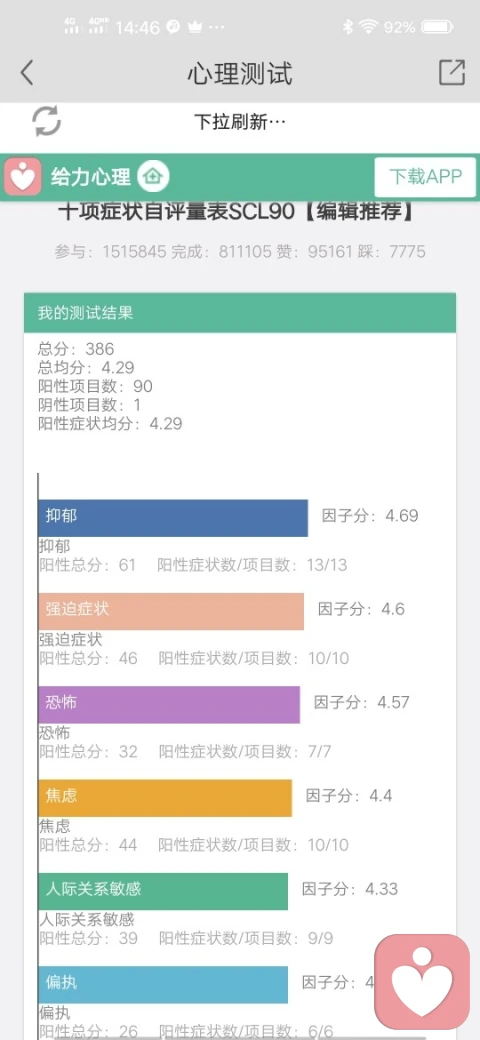480x1040 pixels.
Task: Tap the back arrow icon
Action: [27, 73]
